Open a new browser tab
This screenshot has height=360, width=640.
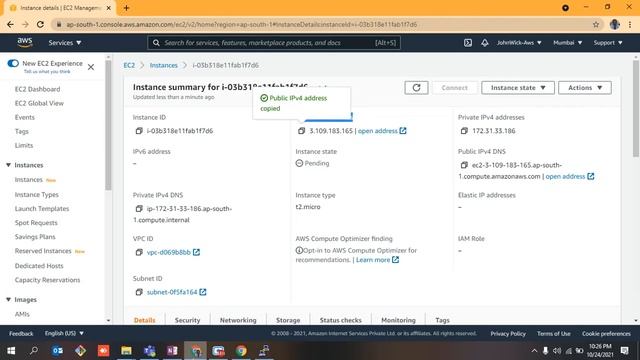(126, 8)
